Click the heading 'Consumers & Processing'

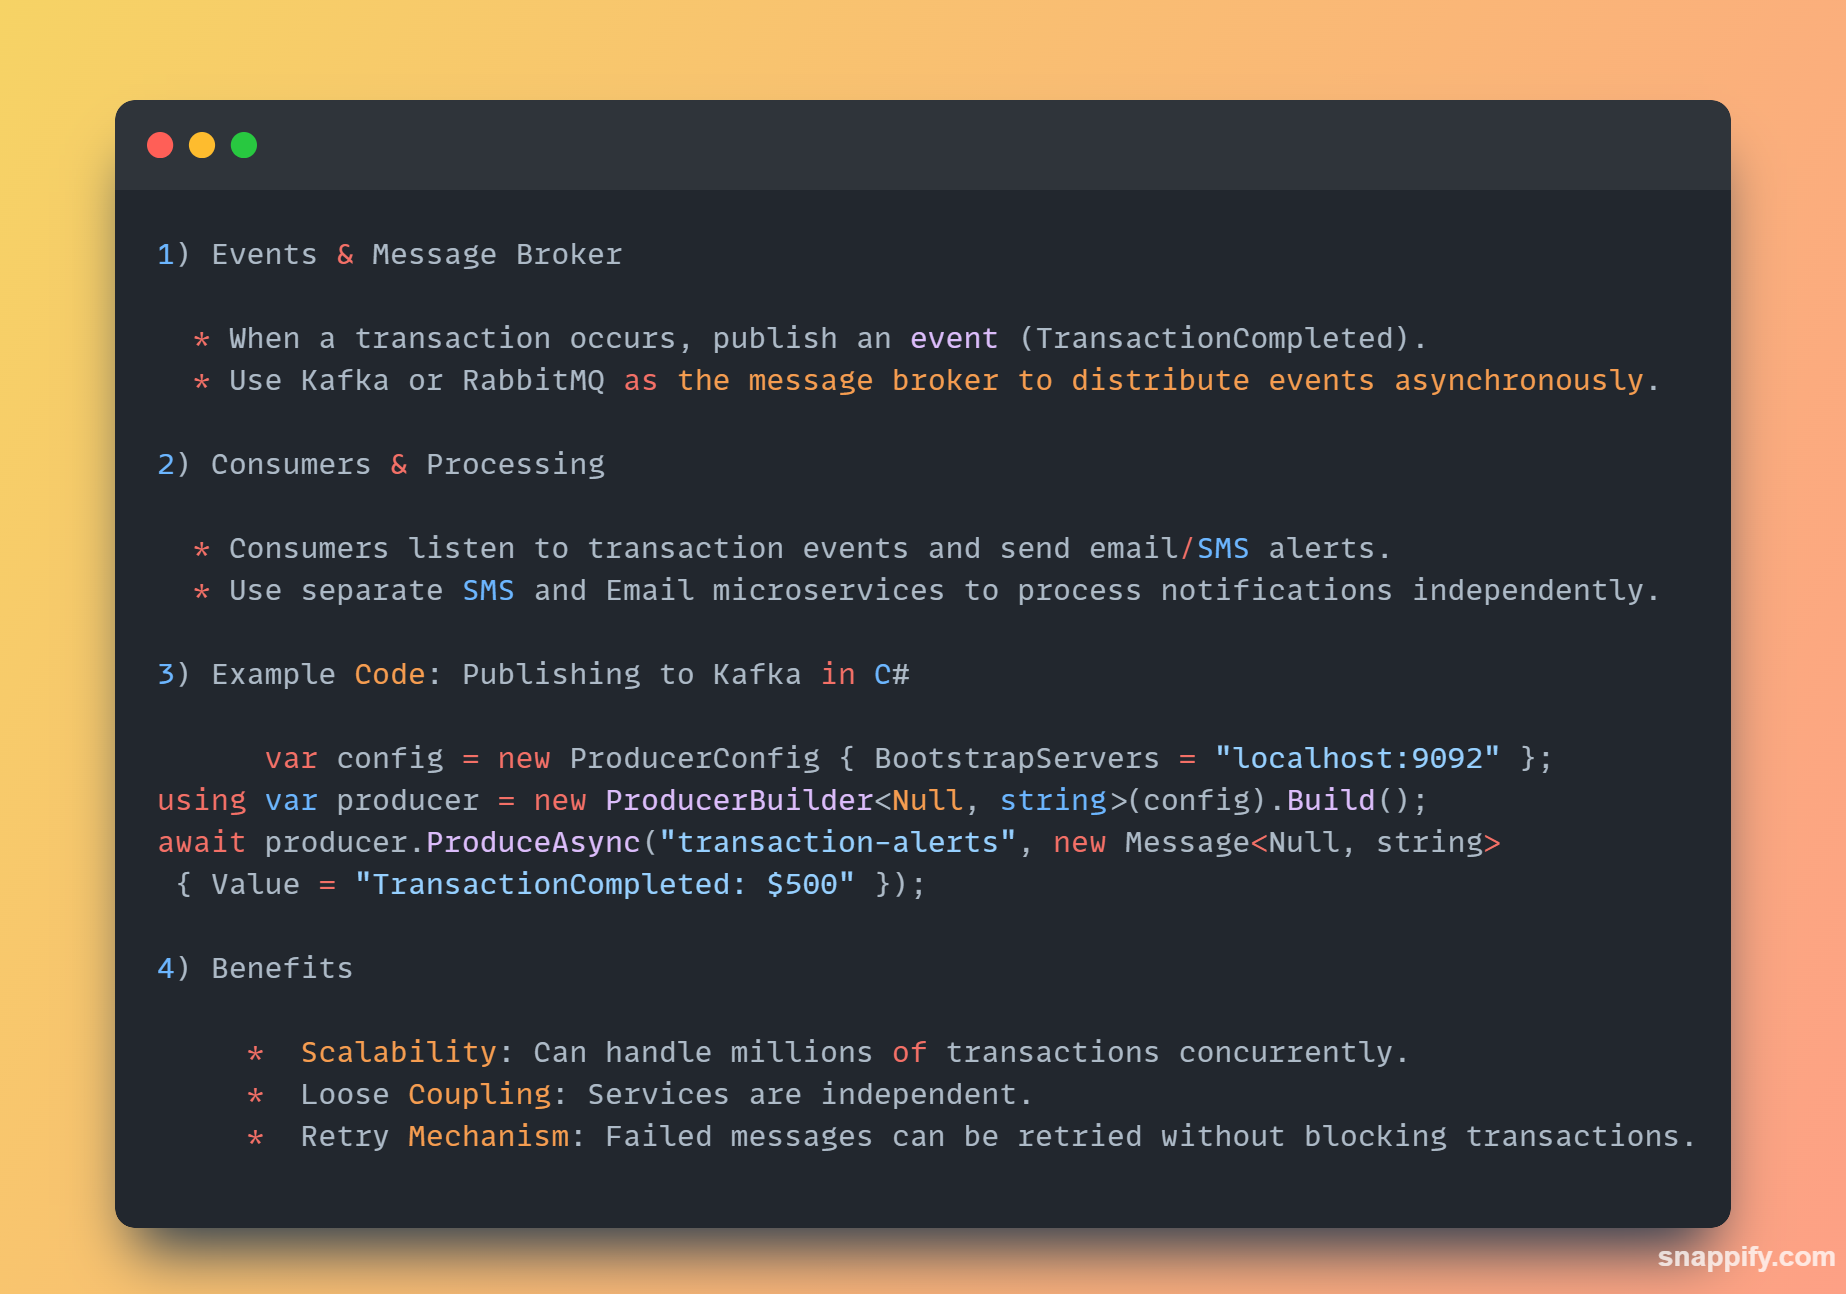[x=407, y=464]
